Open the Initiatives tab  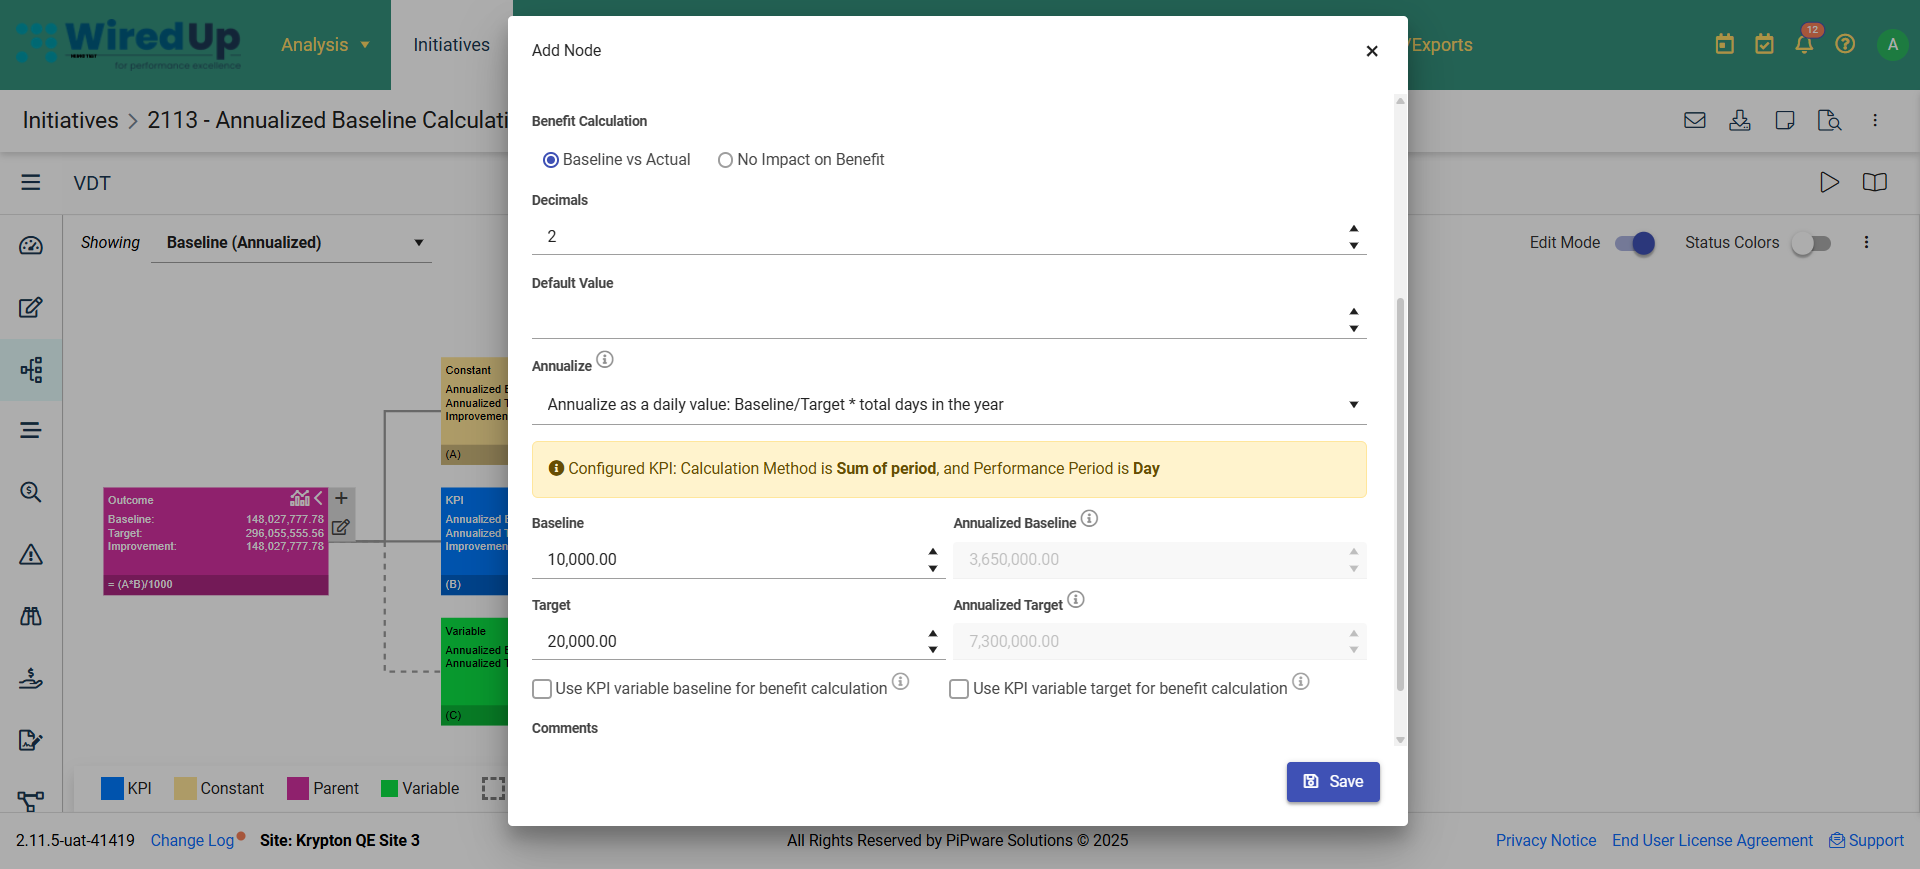pyautogui.click(x=452, y=45)
